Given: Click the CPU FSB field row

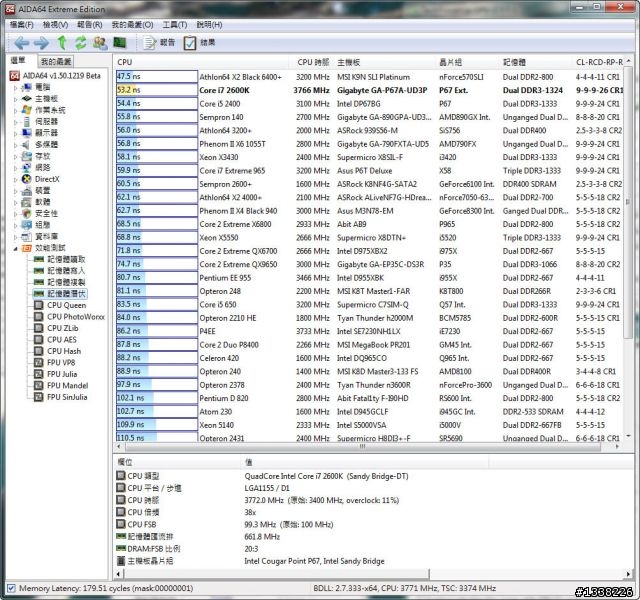Looking at the screenshot, I should [x=302, y=524].
